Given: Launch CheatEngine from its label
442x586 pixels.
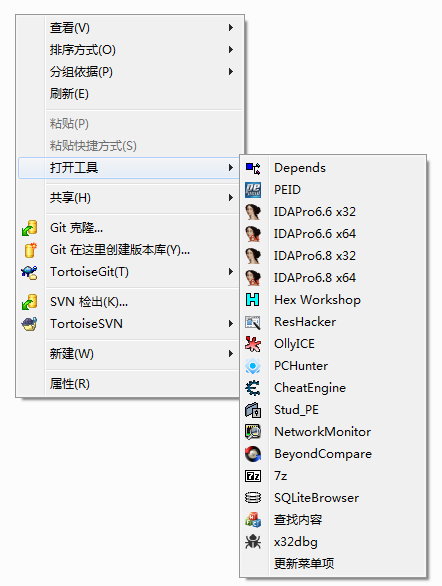Looking at the screenshot, I should point(310,388).
